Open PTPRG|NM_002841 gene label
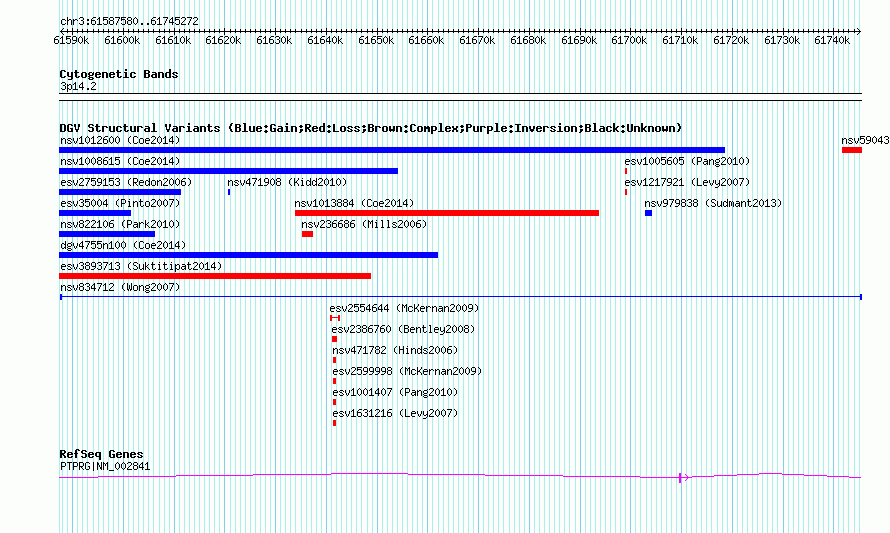890x533 pixels. 105,467
